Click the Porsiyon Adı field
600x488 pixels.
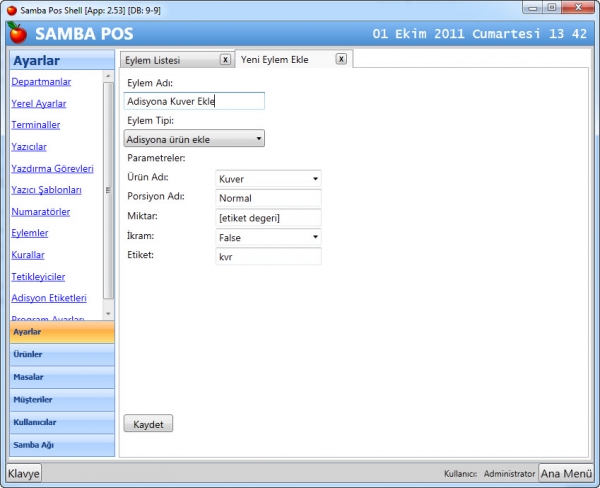coord(268,198)
